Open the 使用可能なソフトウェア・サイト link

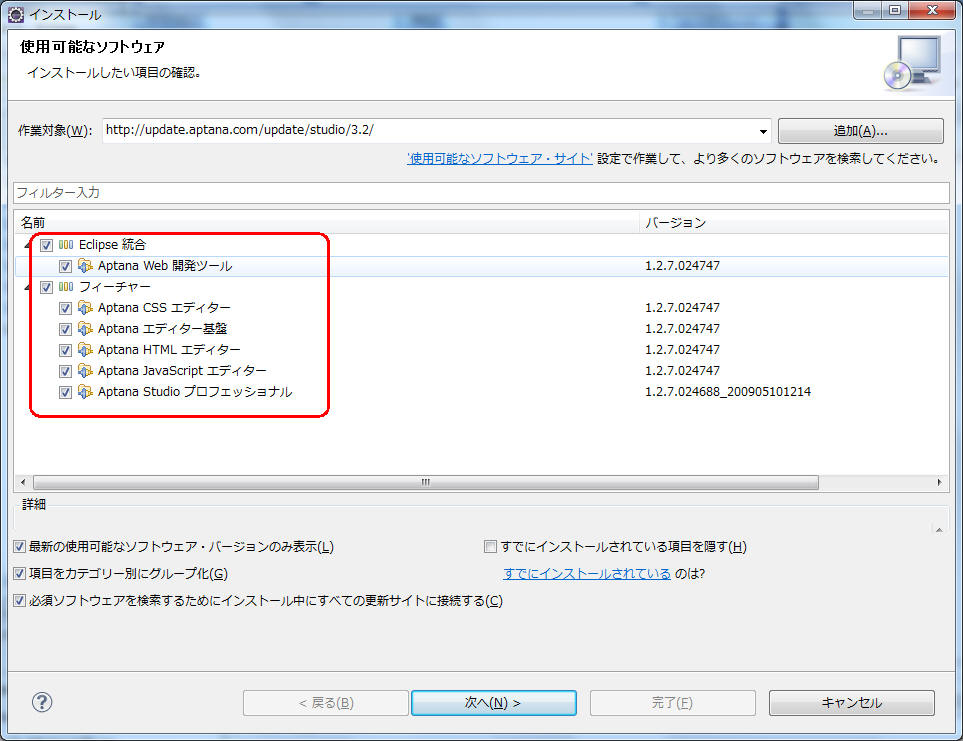(500, 159)
